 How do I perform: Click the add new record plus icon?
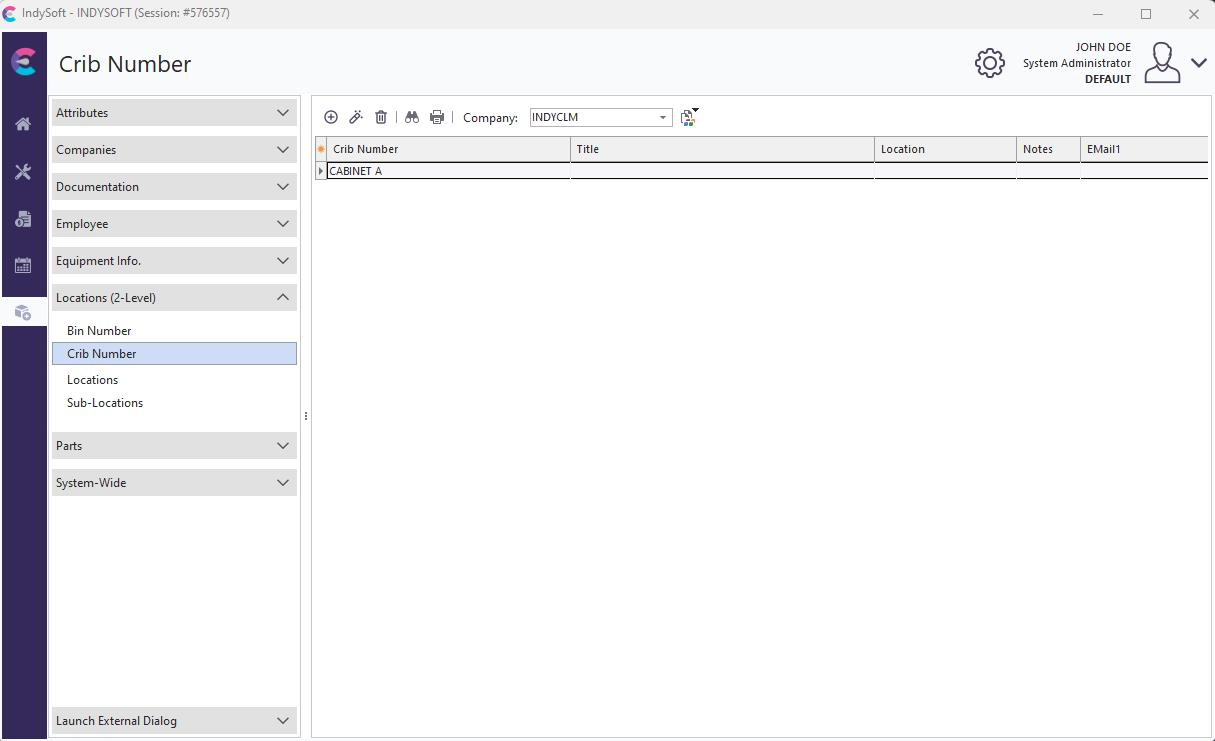[x=331, y=117]
